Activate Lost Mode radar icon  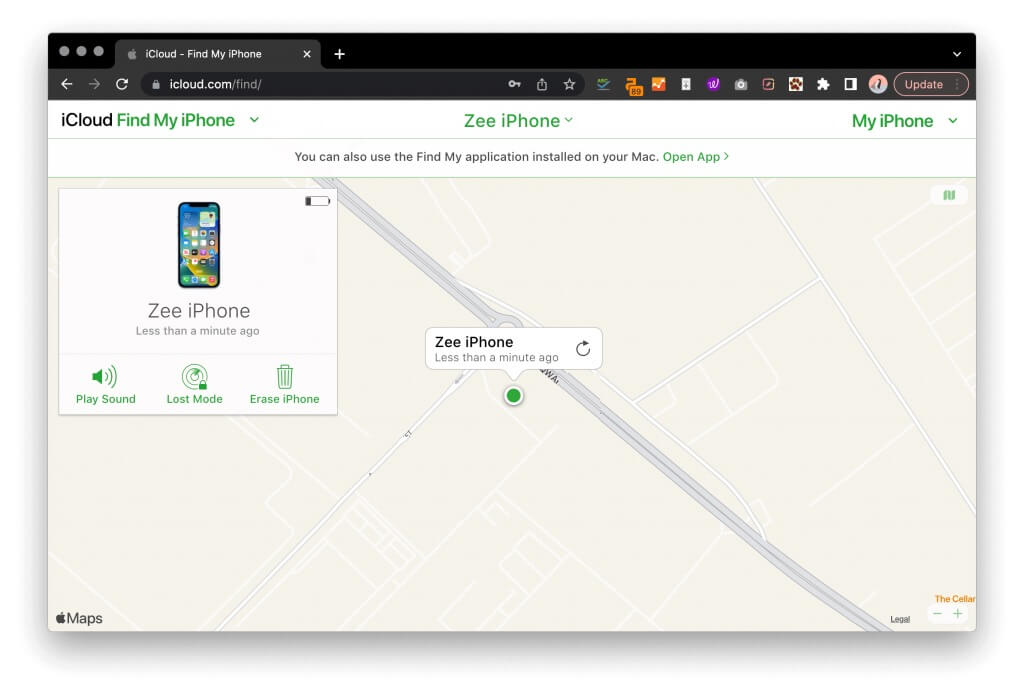tap(194, 377)
